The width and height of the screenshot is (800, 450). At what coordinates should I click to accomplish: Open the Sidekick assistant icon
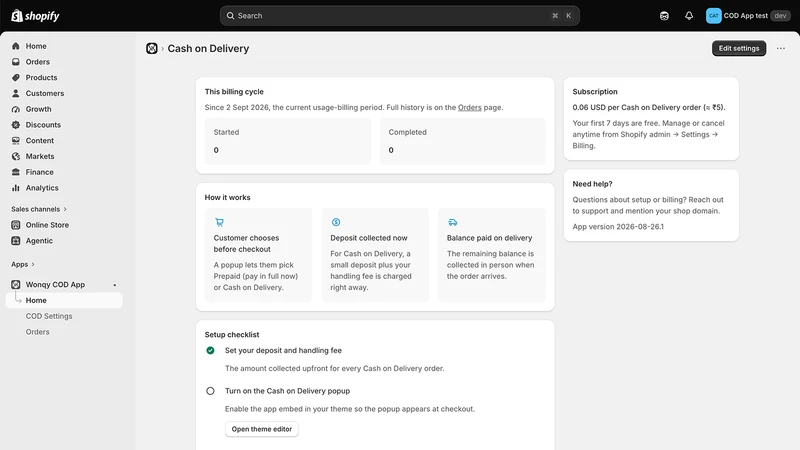tap(664, 16)
